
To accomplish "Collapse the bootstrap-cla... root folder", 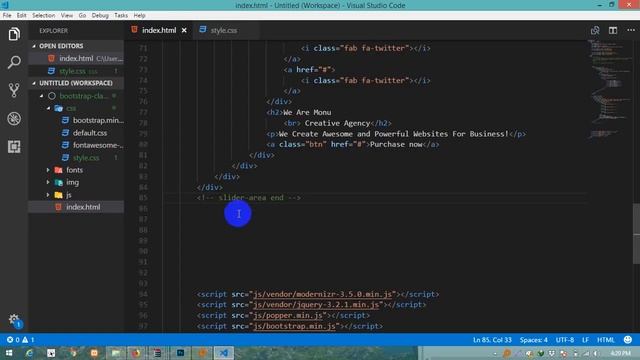I will coord(76,96).
